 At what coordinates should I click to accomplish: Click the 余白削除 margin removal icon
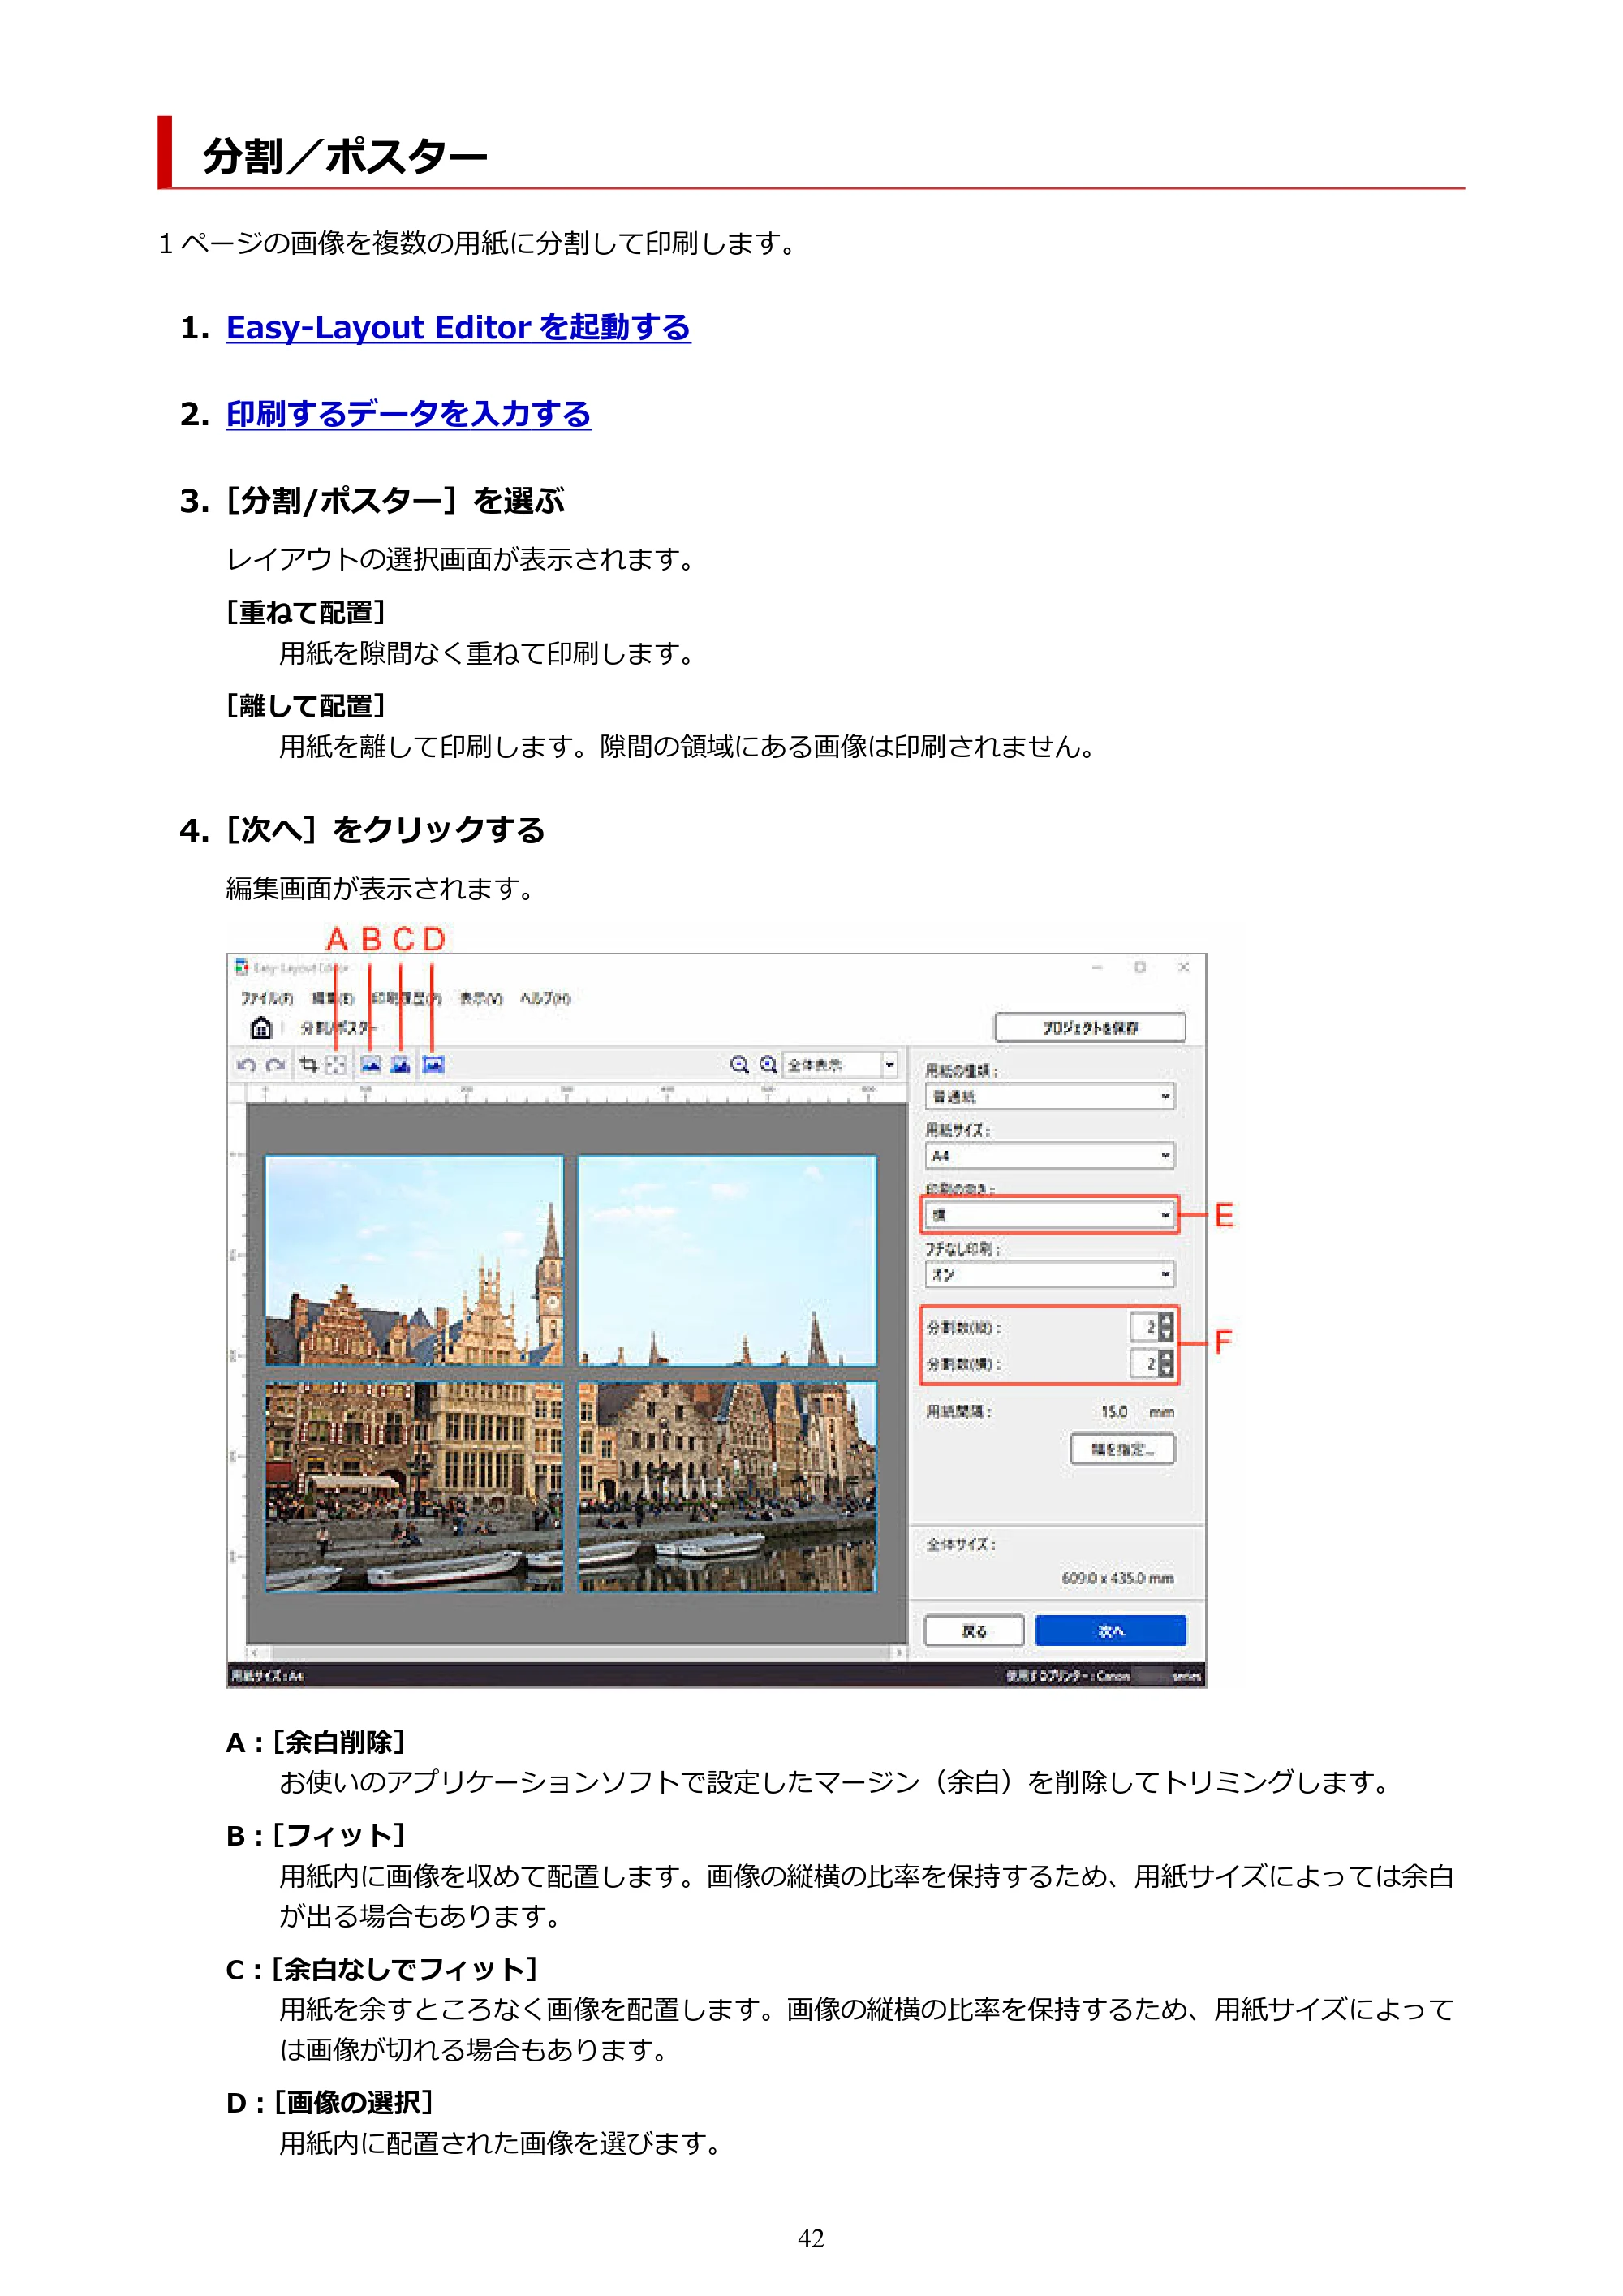coord(336,1065)
